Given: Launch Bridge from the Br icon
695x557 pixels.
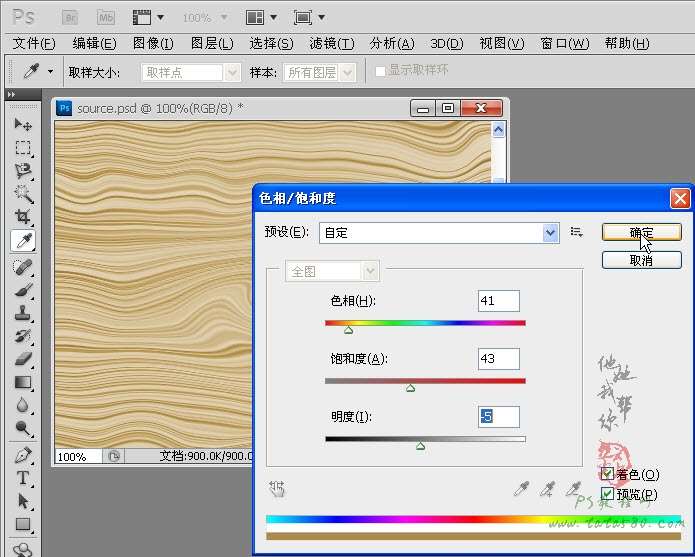Looking at the screenshot, I should point(72,18).
